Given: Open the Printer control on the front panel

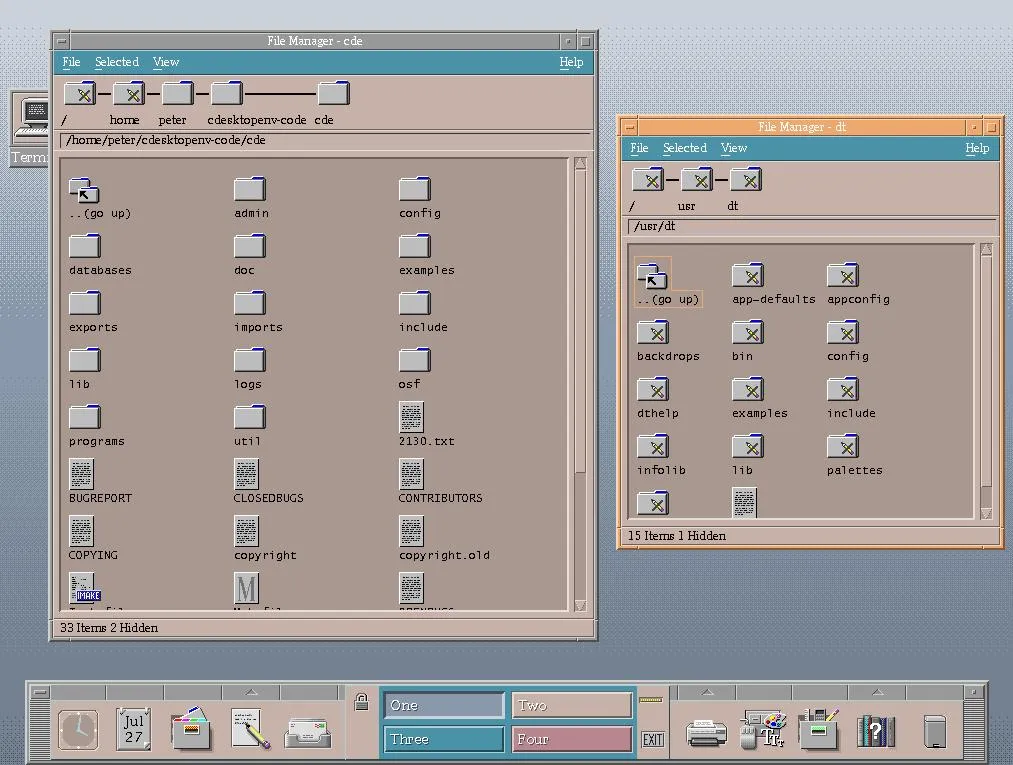Looking at the screenshot, I should click(x=707, y=733).
